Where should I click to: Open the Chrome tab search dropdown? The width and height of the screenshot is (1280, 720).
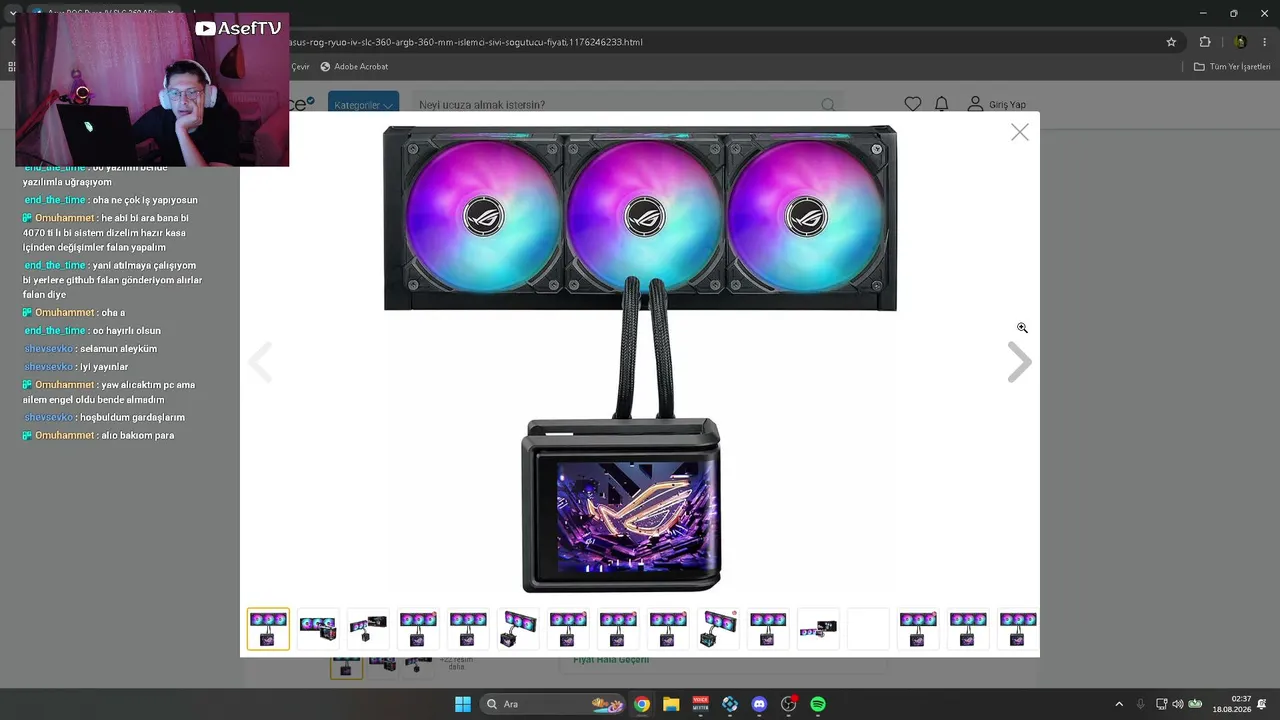(13, 13)
